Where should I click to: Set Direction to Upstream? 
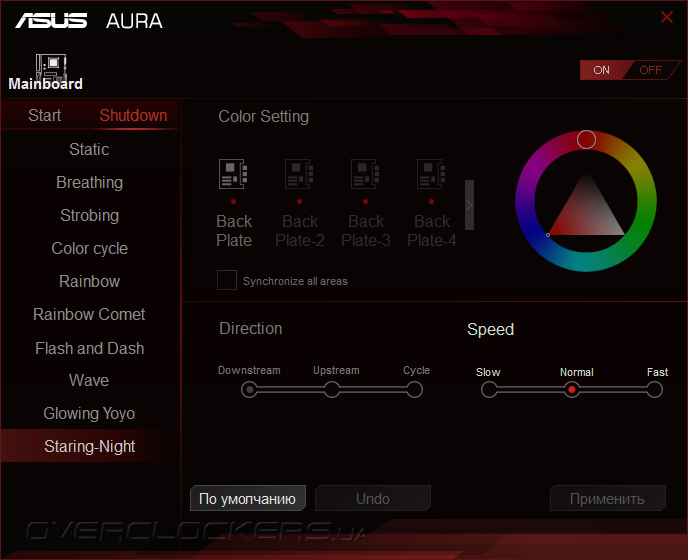pos(332,389)
